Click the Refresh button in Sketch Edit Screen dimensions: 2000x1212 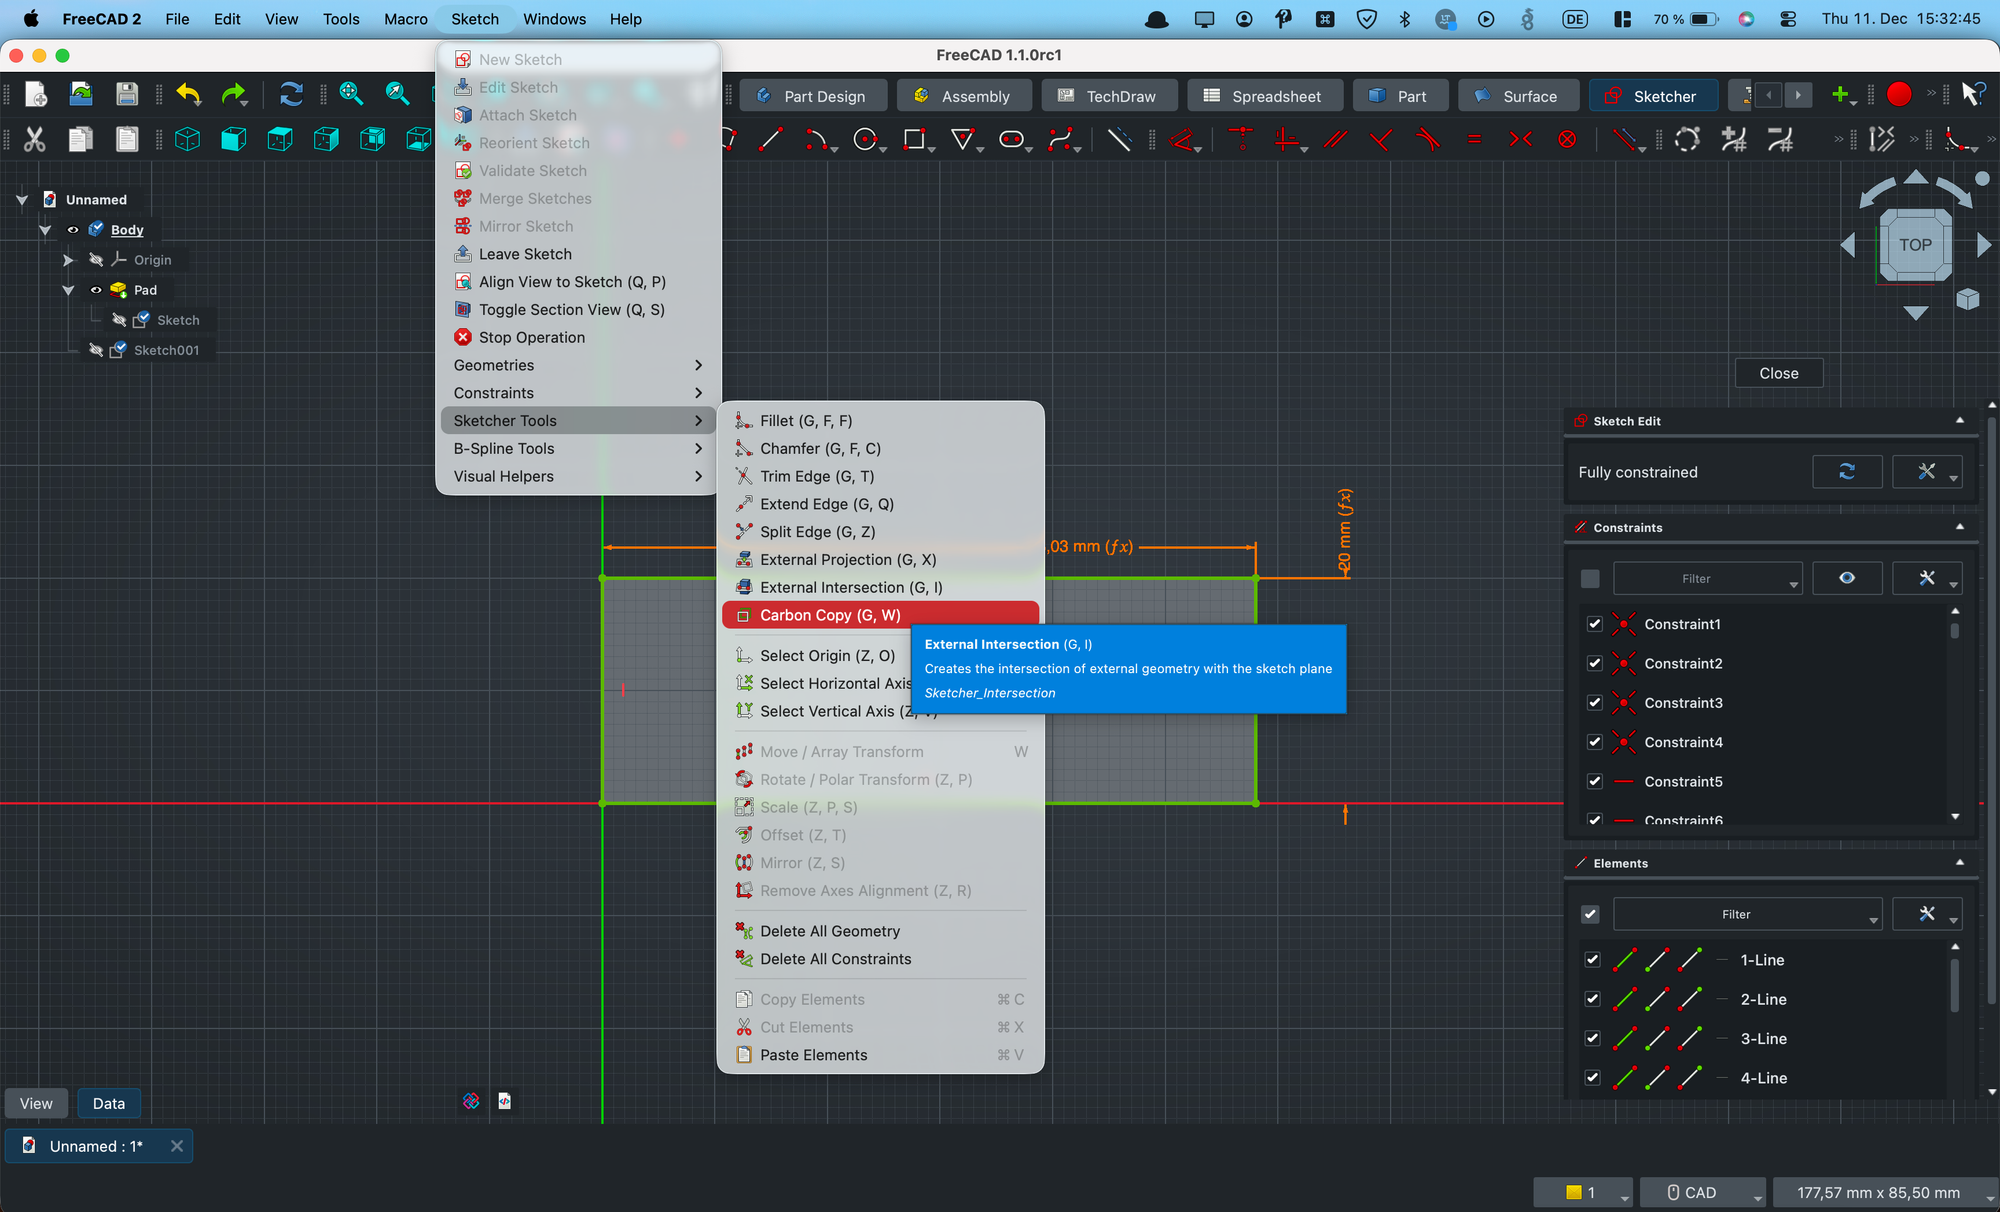pyautogui.click(x=1846, y=472)
